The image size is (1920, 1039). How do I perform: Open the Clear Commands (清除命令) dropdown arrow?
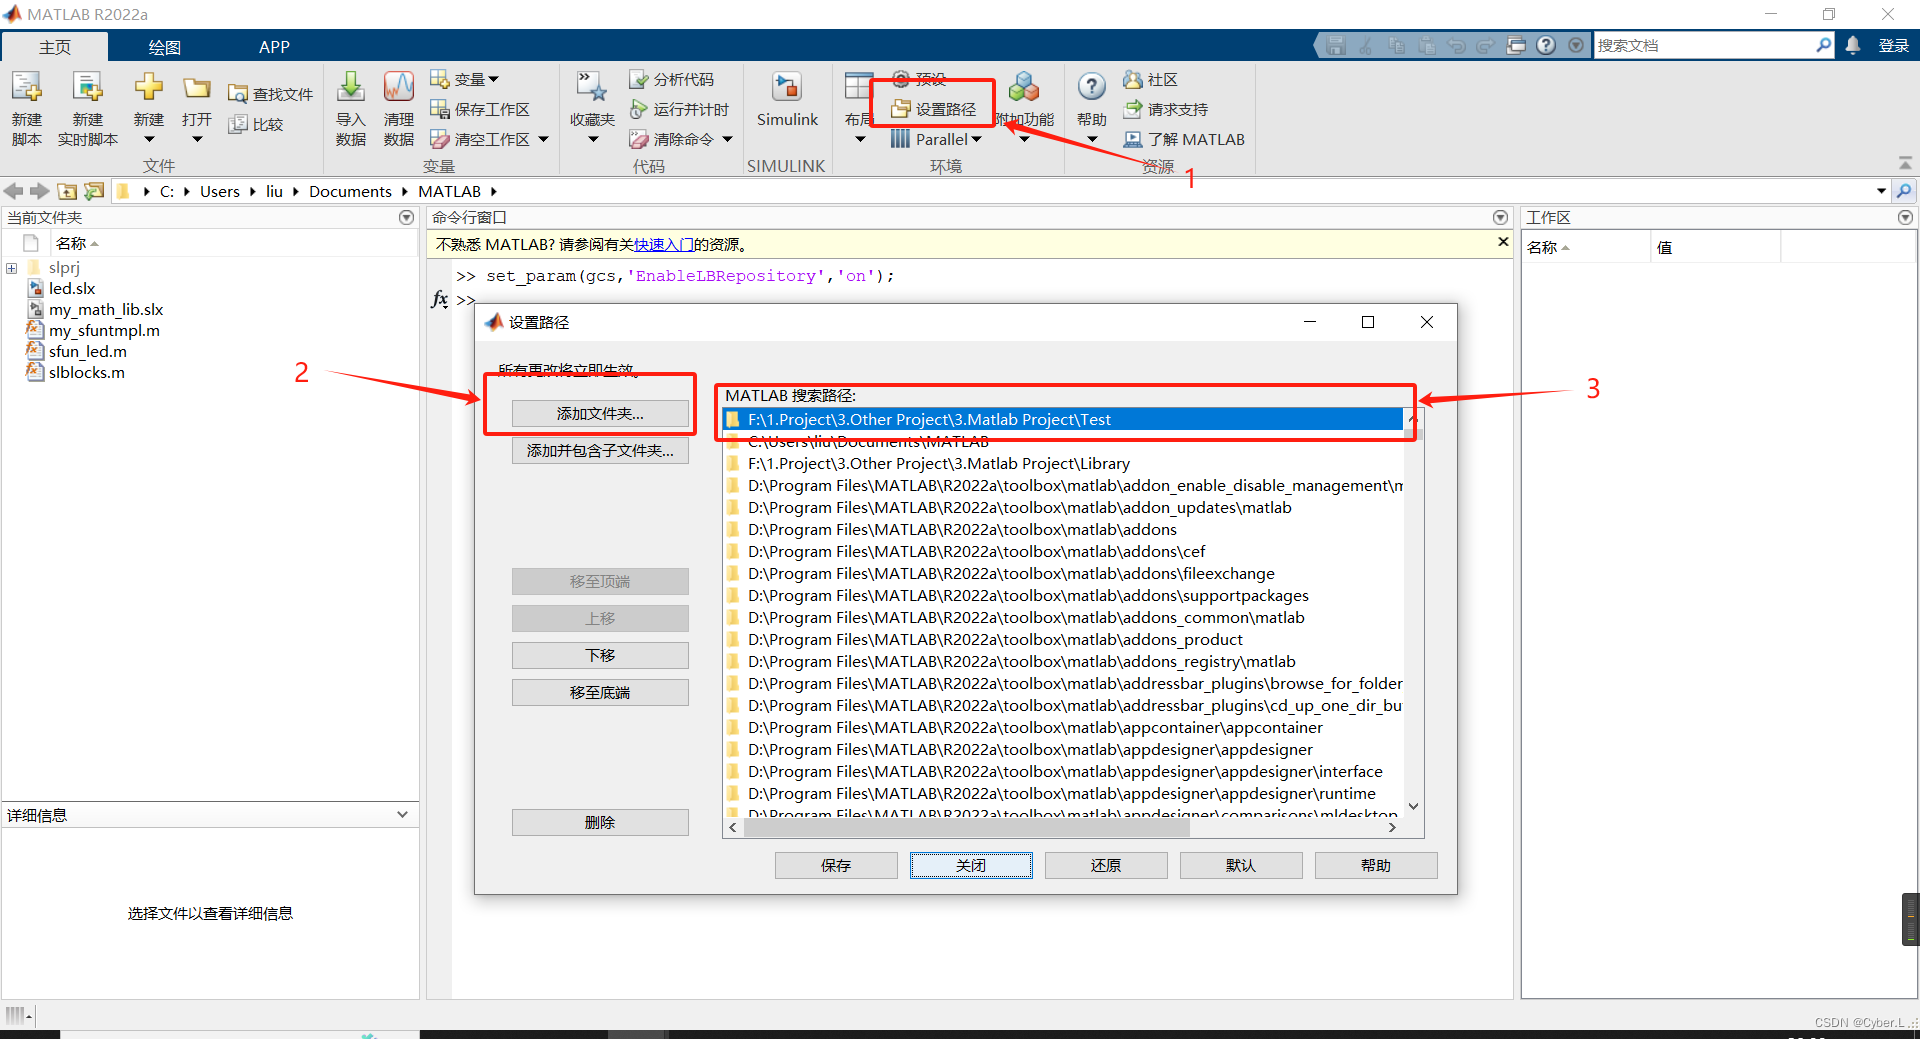727,139
